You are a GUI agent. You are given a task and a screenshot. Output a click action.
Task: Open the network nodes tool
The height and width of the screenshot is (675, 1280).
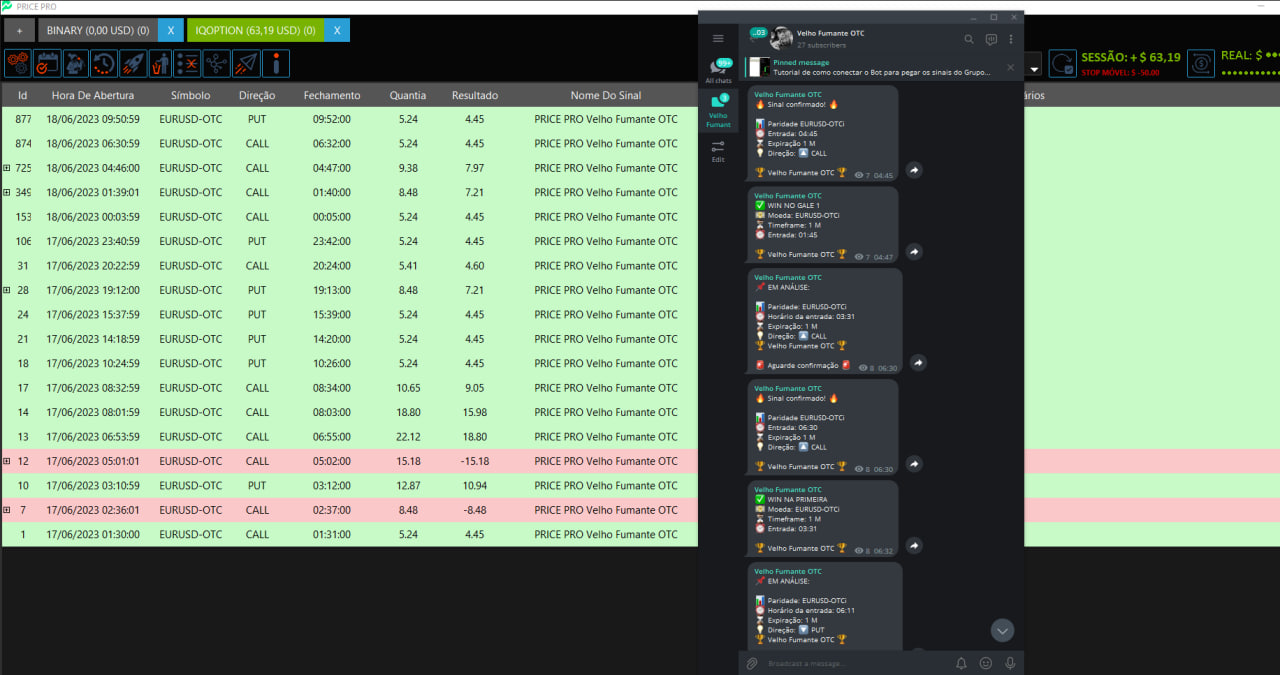coord(217,64)
